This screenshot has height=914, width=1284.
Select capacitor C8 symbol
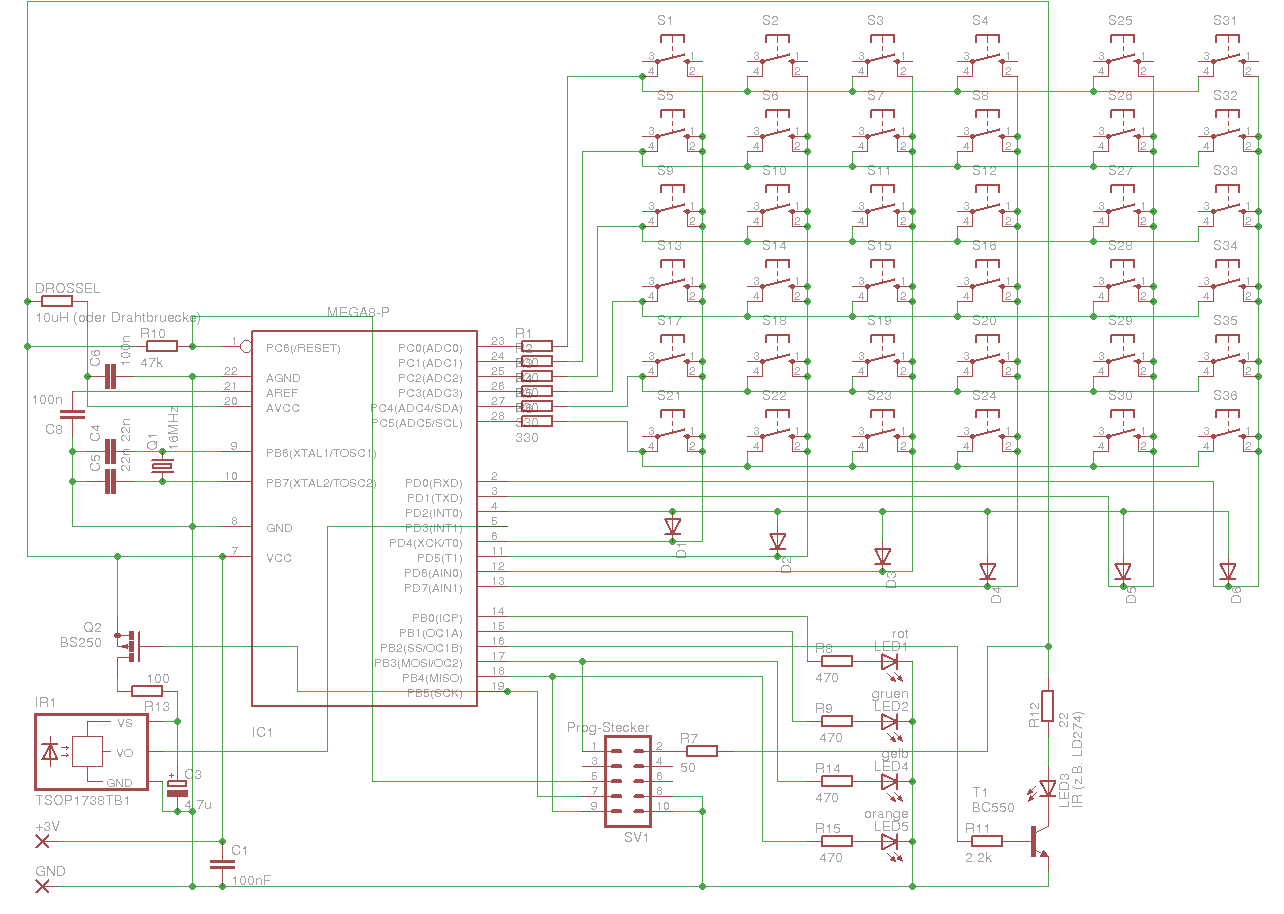tap(72, 413)
